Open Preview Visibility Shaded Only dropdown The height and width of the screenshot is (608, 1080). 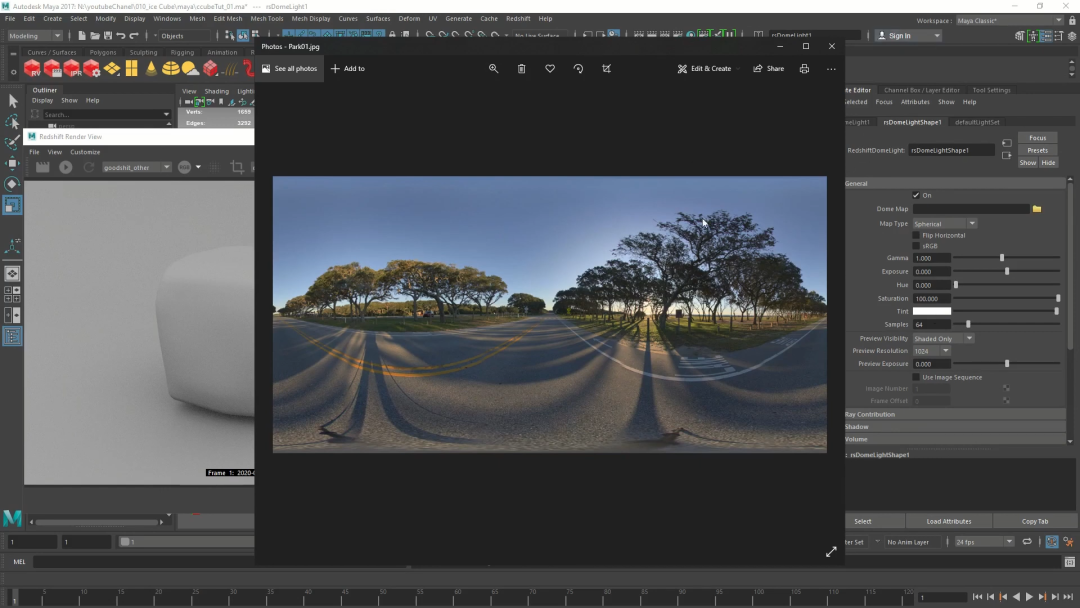coord(942,339)
